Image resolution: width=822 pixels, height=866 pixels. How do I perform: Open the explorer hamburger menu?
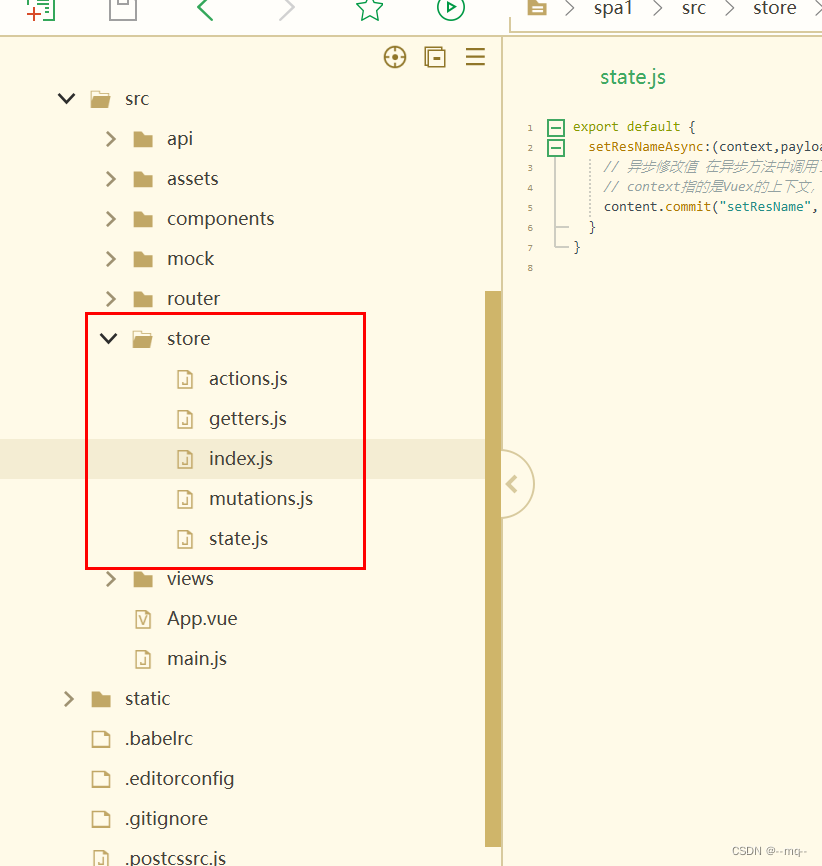tap(475, 57)
